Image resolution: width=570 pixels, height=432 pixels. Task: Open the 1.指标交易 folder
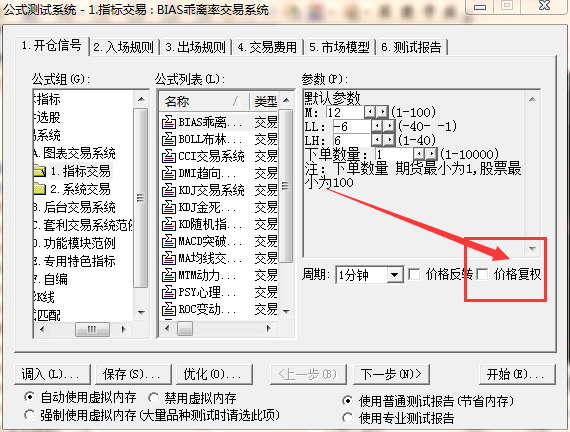(39, 171)
